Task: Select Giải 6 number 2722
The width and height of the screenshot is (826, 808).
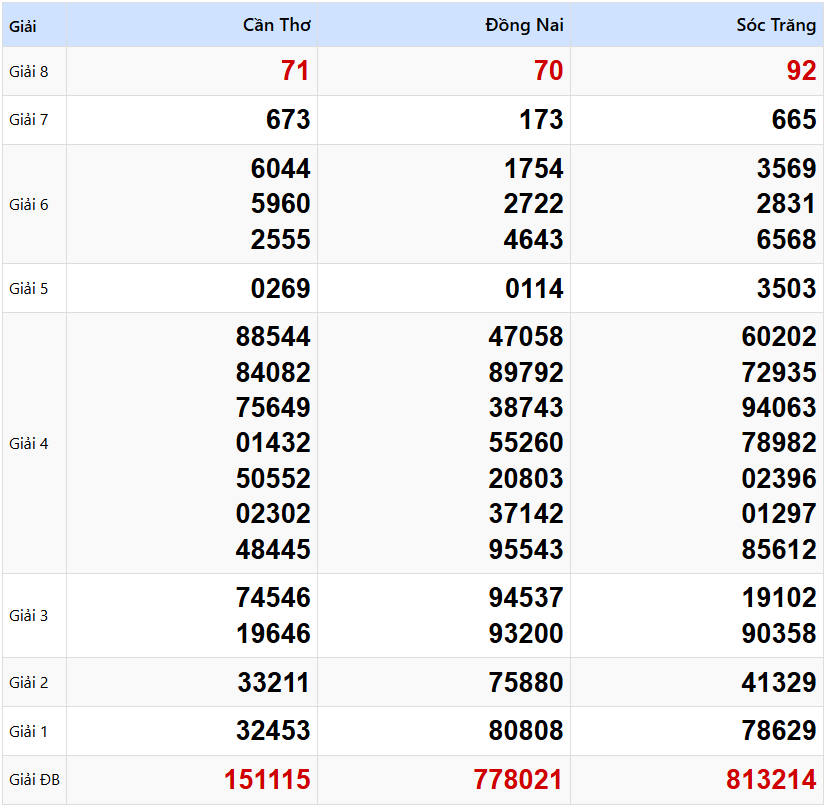Action: tap(534, 204)
